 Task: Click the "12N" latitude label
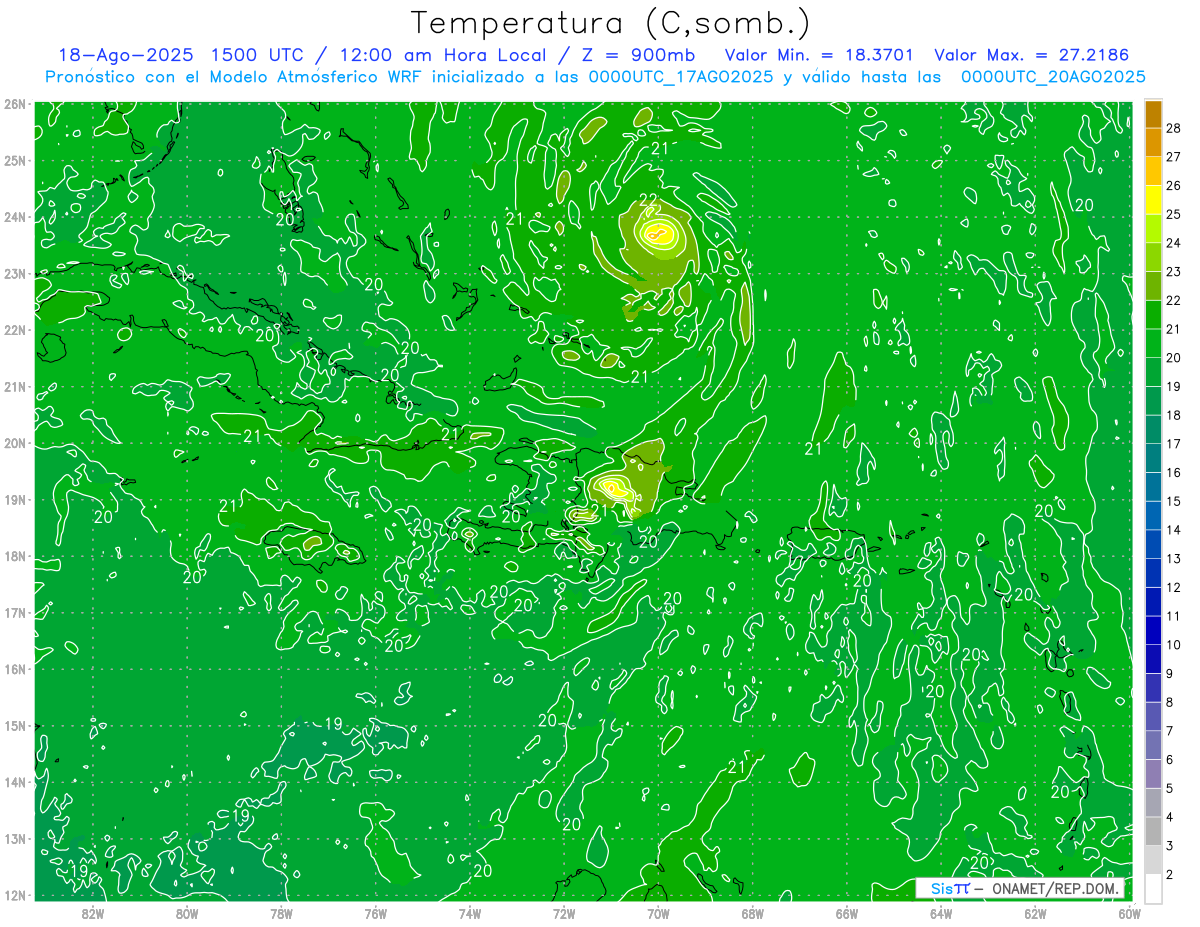pos(16,895)
